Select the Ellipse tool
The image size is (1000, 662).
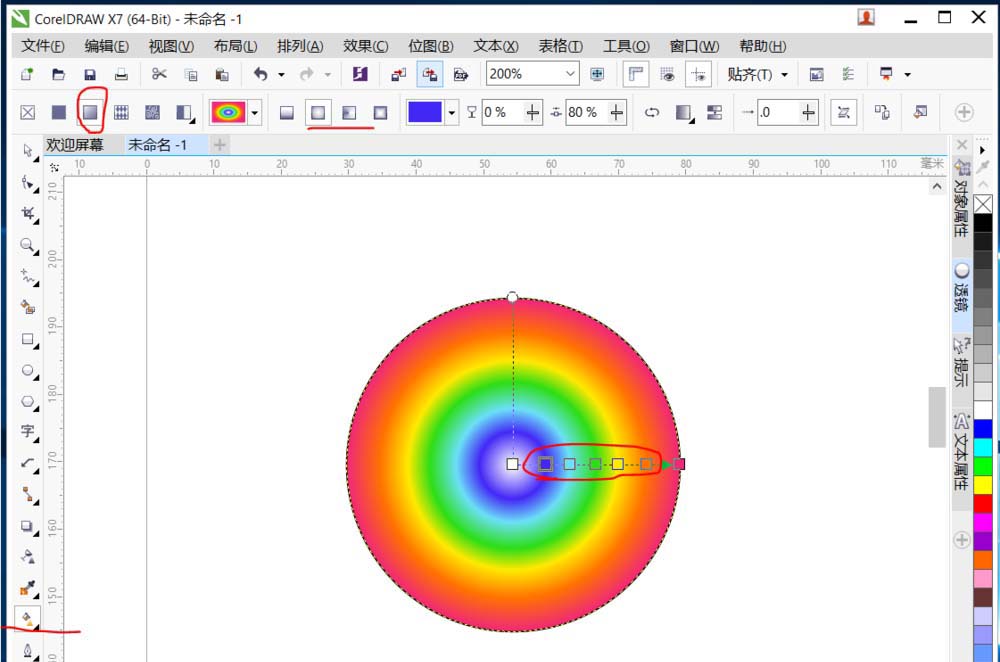tap(25, 372)
